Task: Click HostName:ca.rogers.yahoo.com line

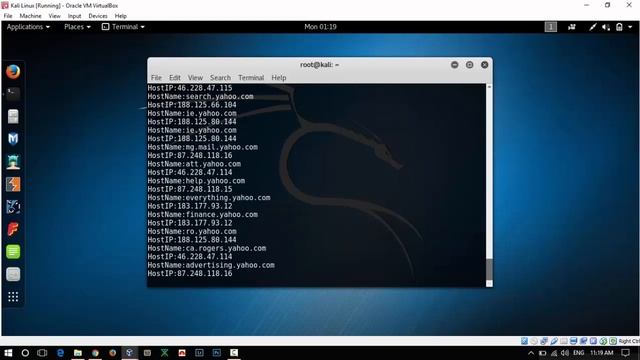Action: pyautogui.click(x=207, y=249)
